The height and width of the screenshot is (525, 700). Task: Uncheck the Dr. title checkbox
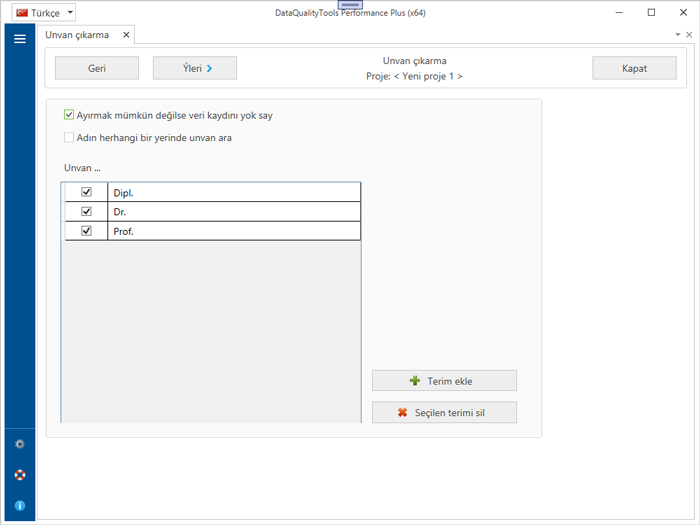(86, 211)
